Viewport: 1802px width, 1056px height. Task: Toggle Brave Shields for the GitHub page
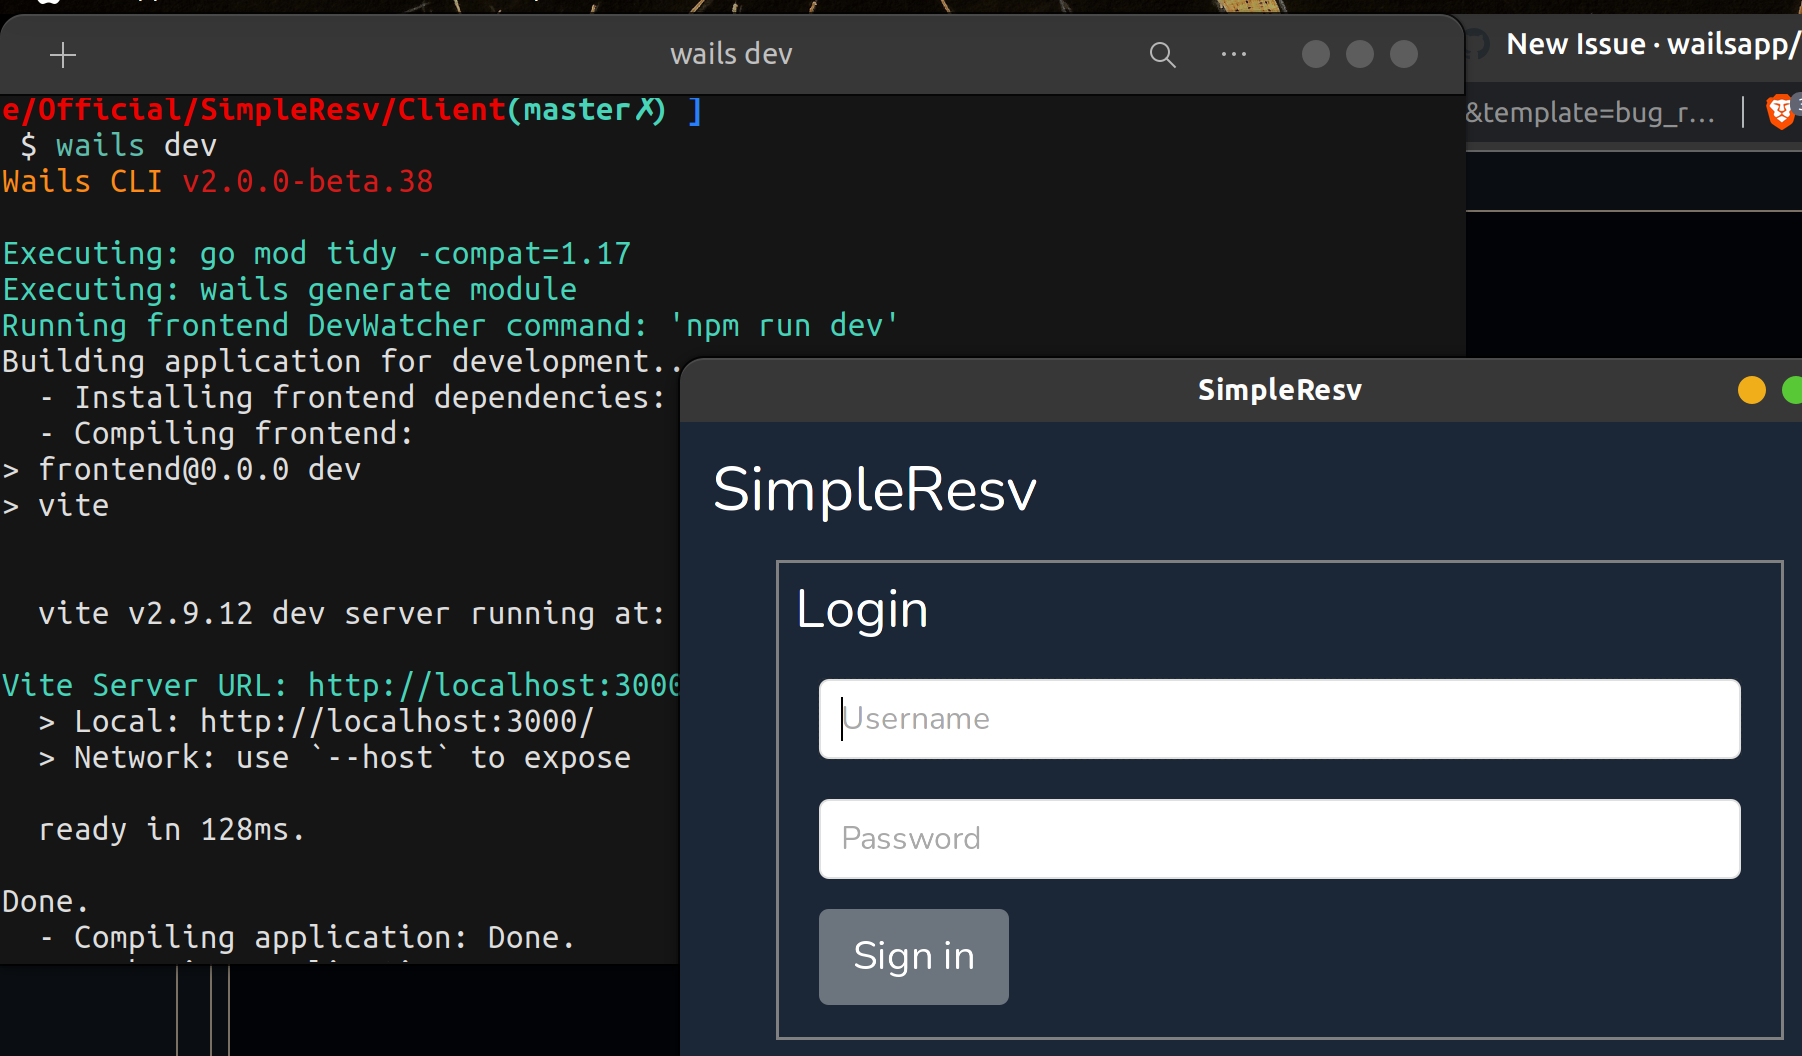pos(1779,111)
